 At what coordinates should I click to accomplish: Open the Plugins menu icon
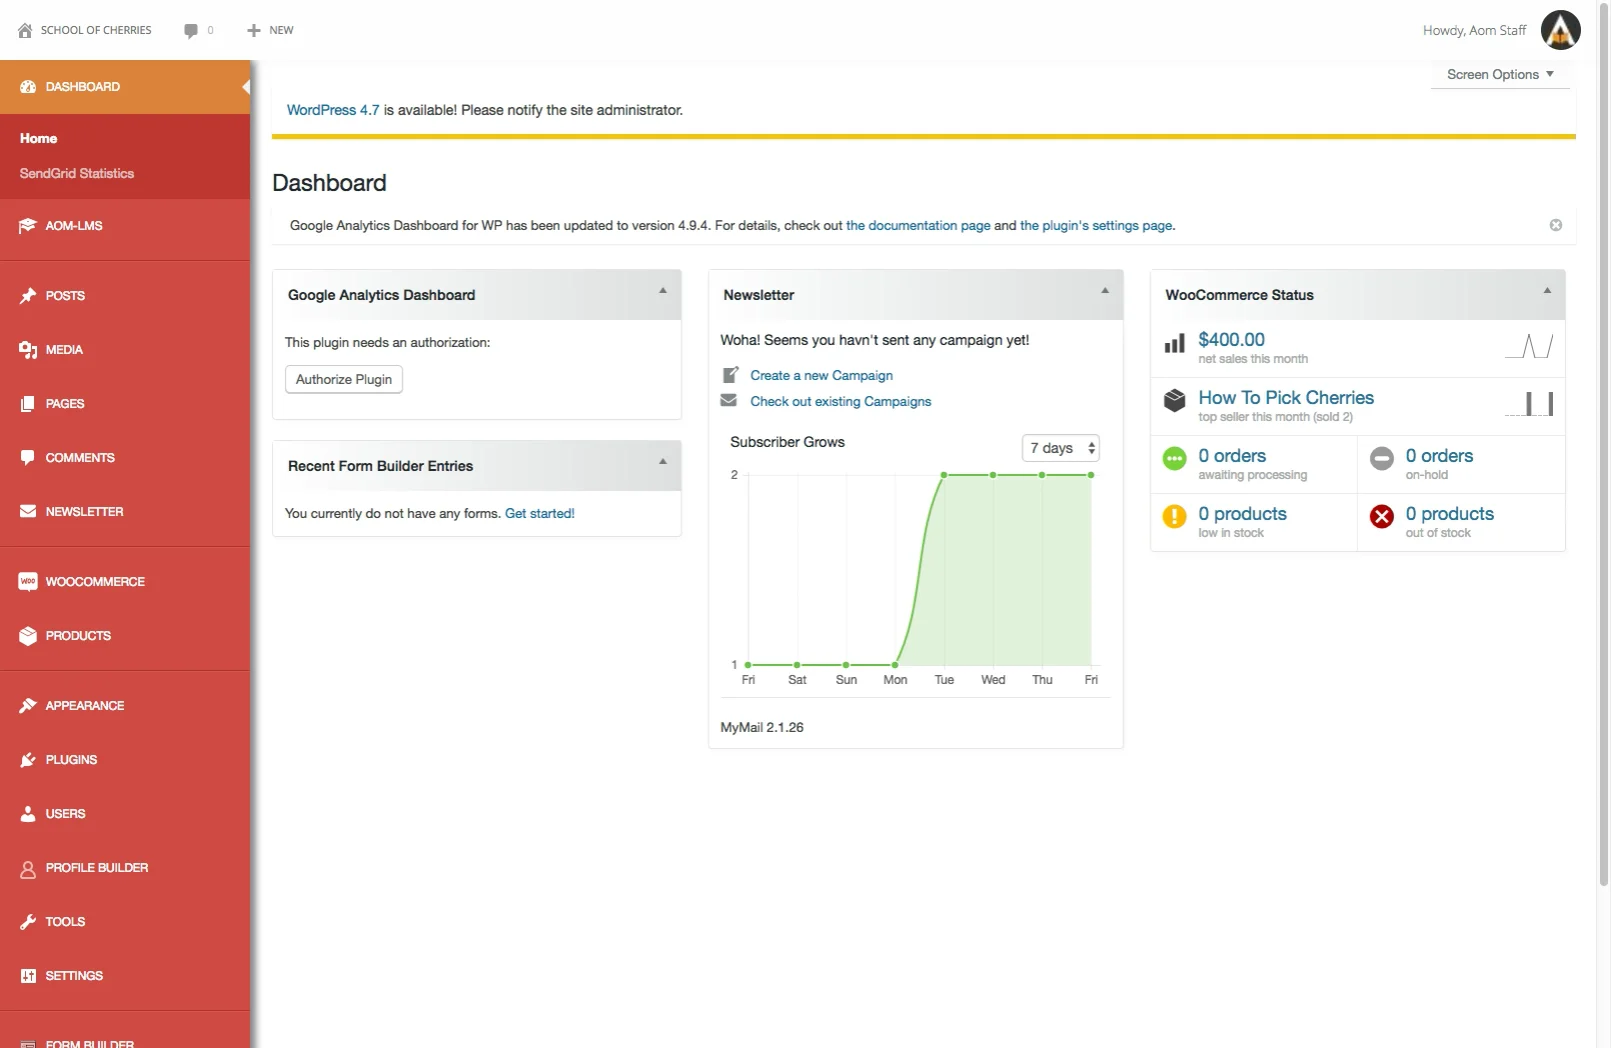(27, 759)
